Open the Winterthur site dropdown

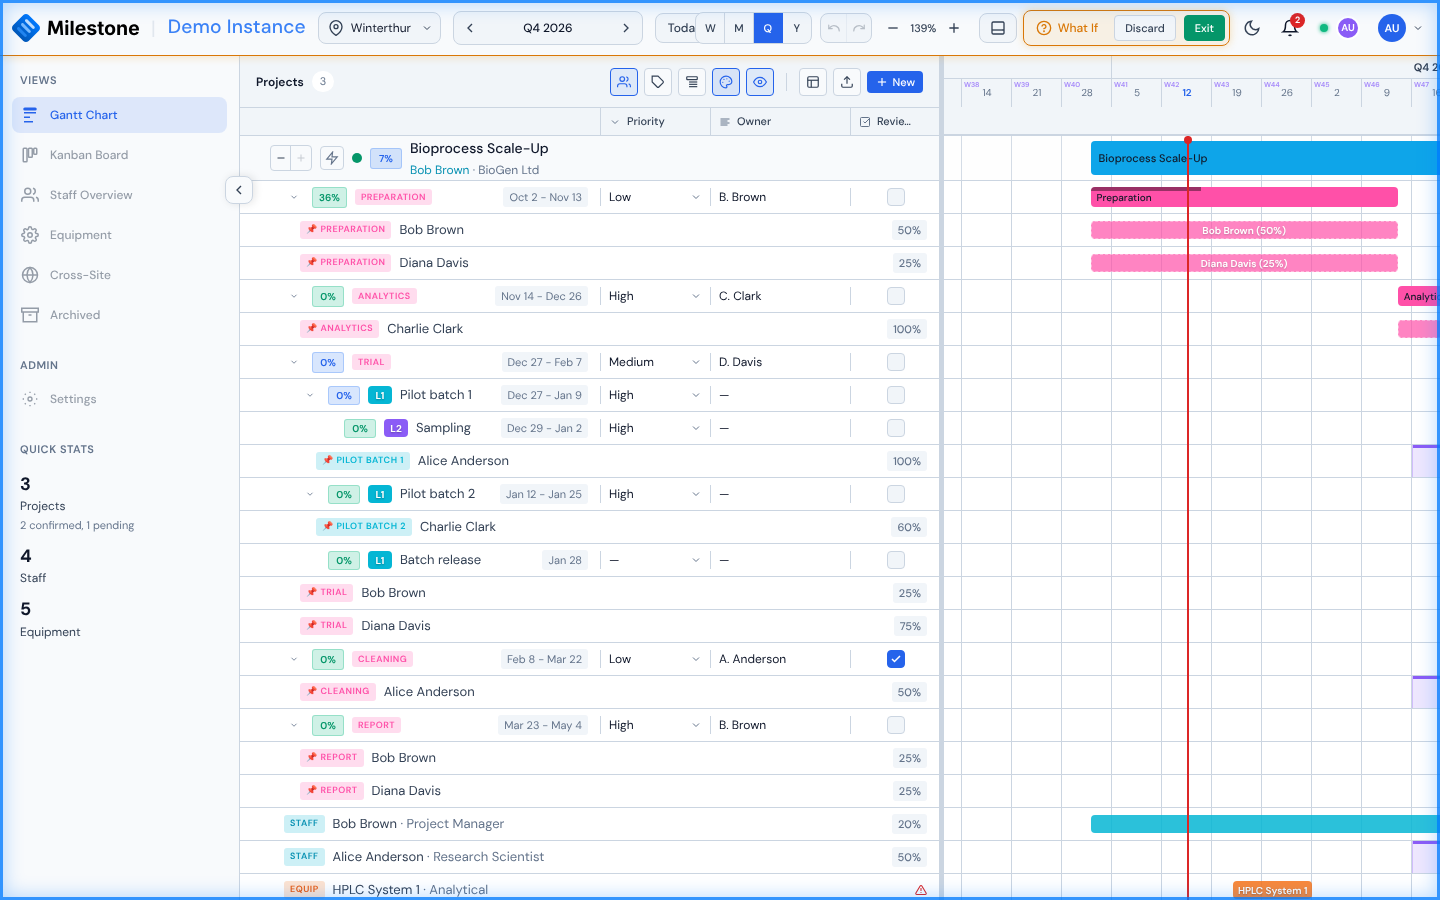379,28
